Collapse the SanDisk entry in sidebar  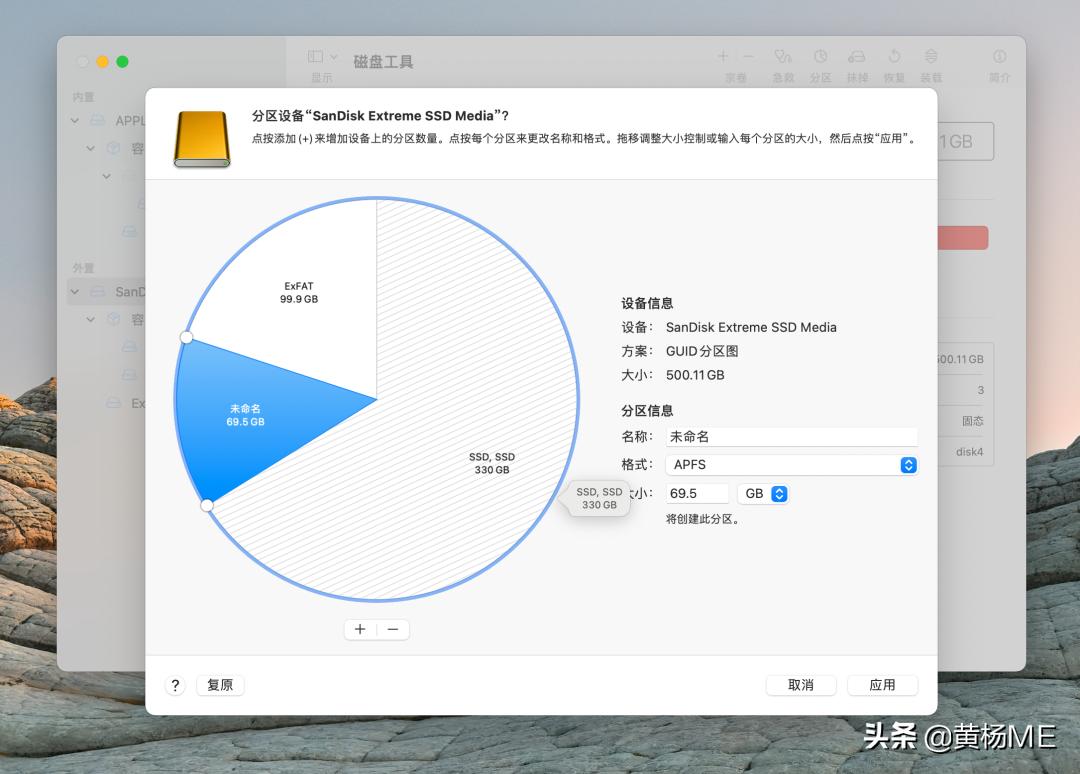[x=74, y=291]
